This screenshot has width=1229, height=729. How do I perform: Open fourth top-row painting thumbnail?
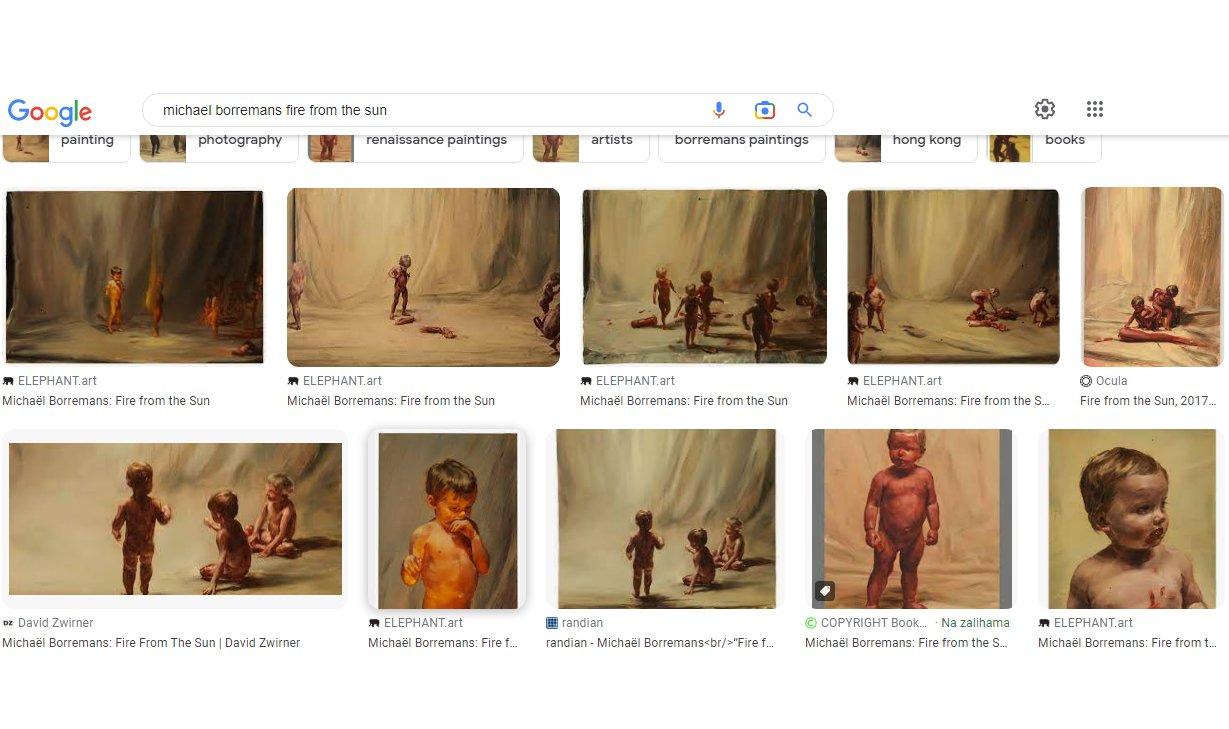point(953,277)
